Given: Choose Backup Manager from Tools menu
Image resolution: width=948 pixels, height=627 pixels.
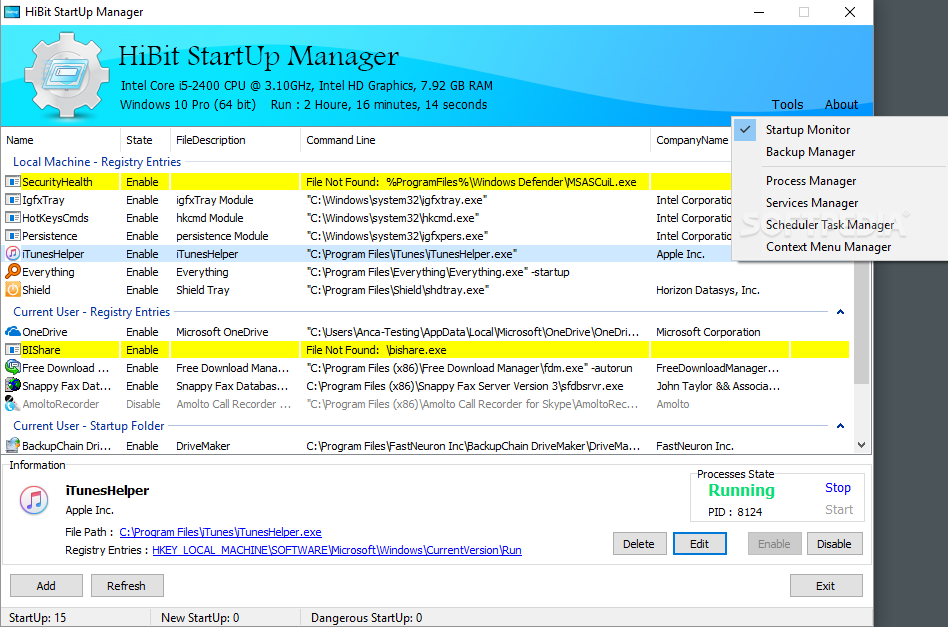Looking at the screenshot, I should coord(810,152).
